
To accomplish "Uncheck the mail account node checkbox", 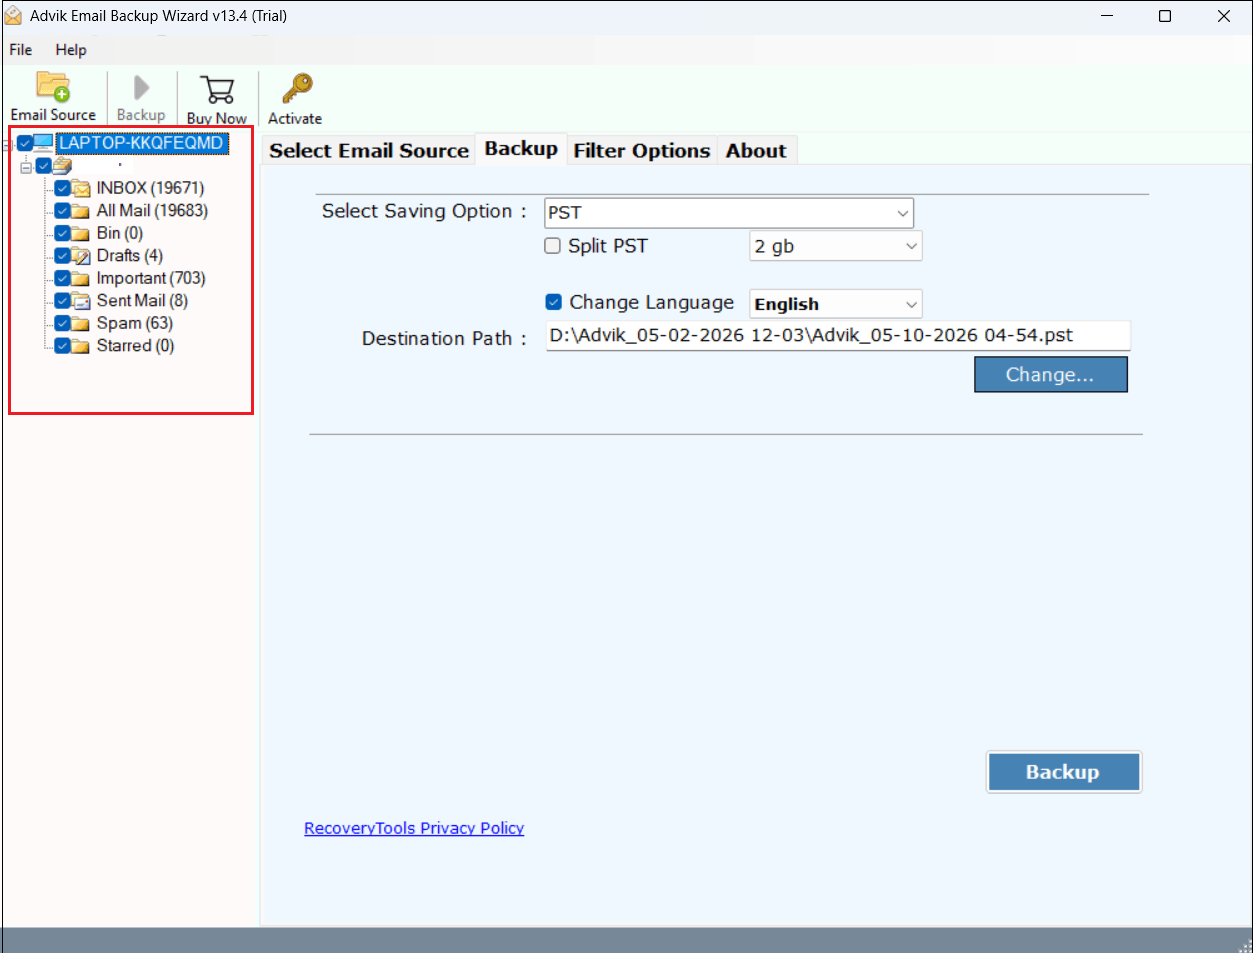I will pos(43,166).
